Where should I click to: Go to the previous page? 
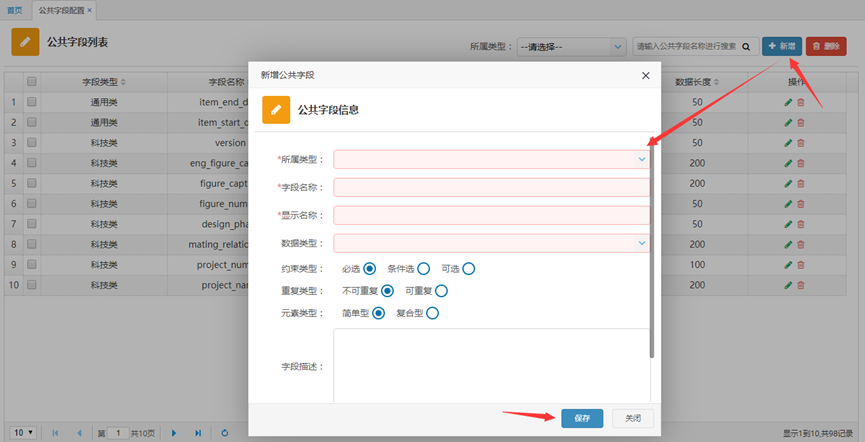click(x=79, y=433)
